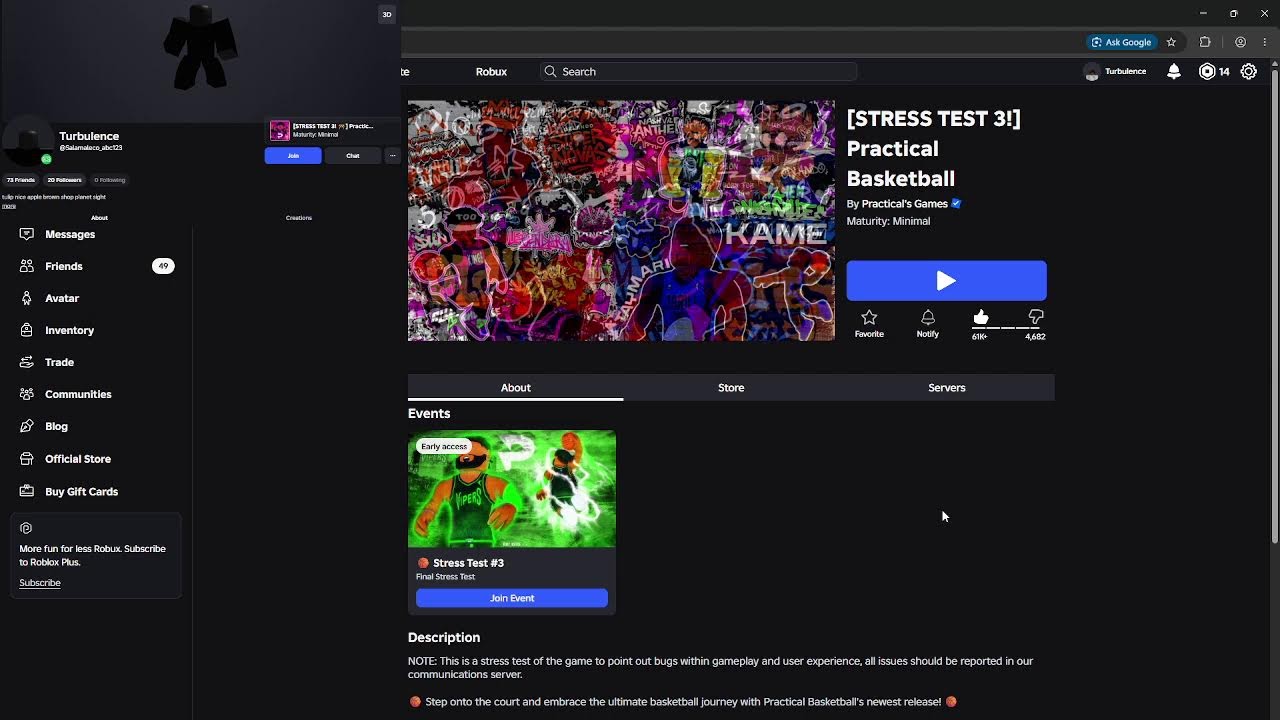Open the Robux menu in top nav
The width and height of the screenshot is (1280, 720).
(491, 72)
